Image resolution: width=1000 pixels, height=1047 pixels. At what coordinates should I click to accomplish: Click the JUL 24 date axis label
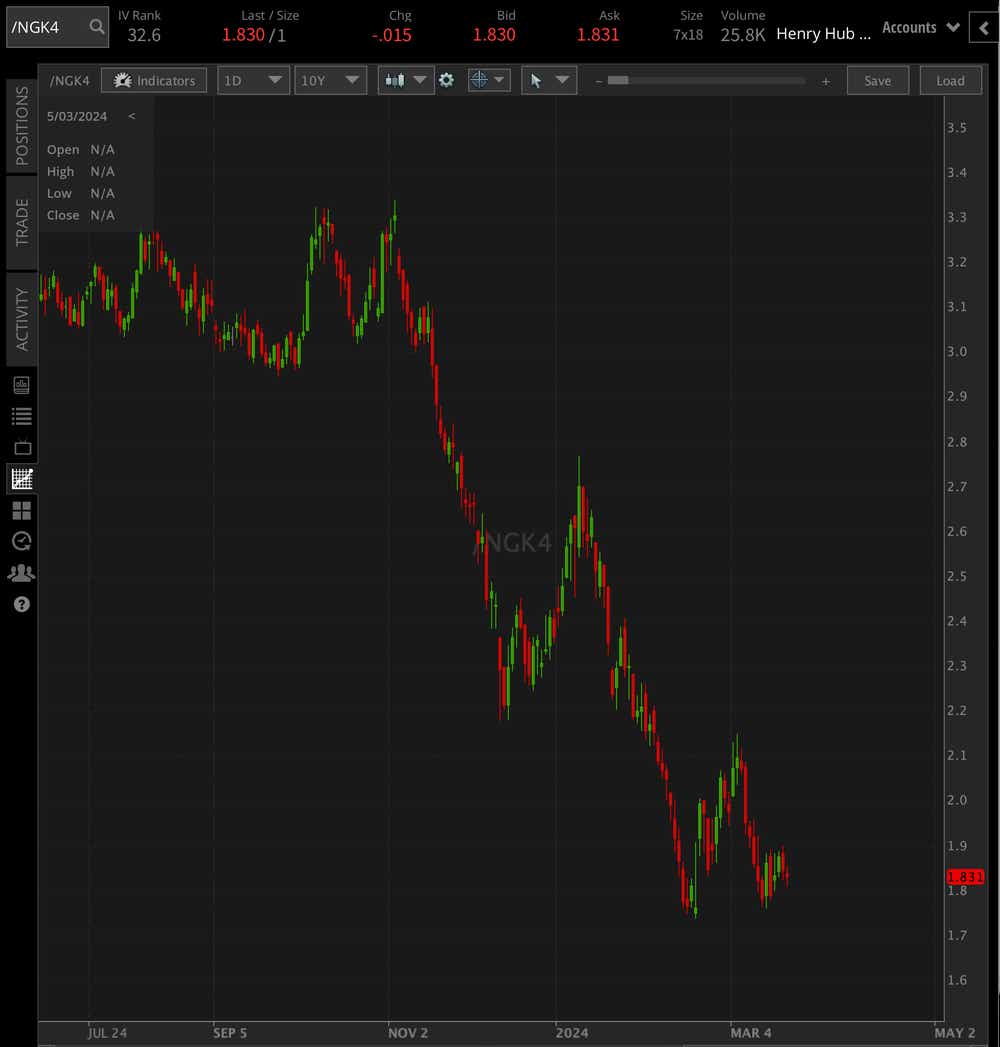[107, 1033]
